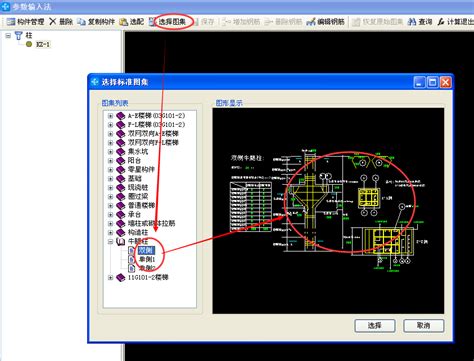Click the 恢复原始图集 toolbar icon

coord(357,22)
